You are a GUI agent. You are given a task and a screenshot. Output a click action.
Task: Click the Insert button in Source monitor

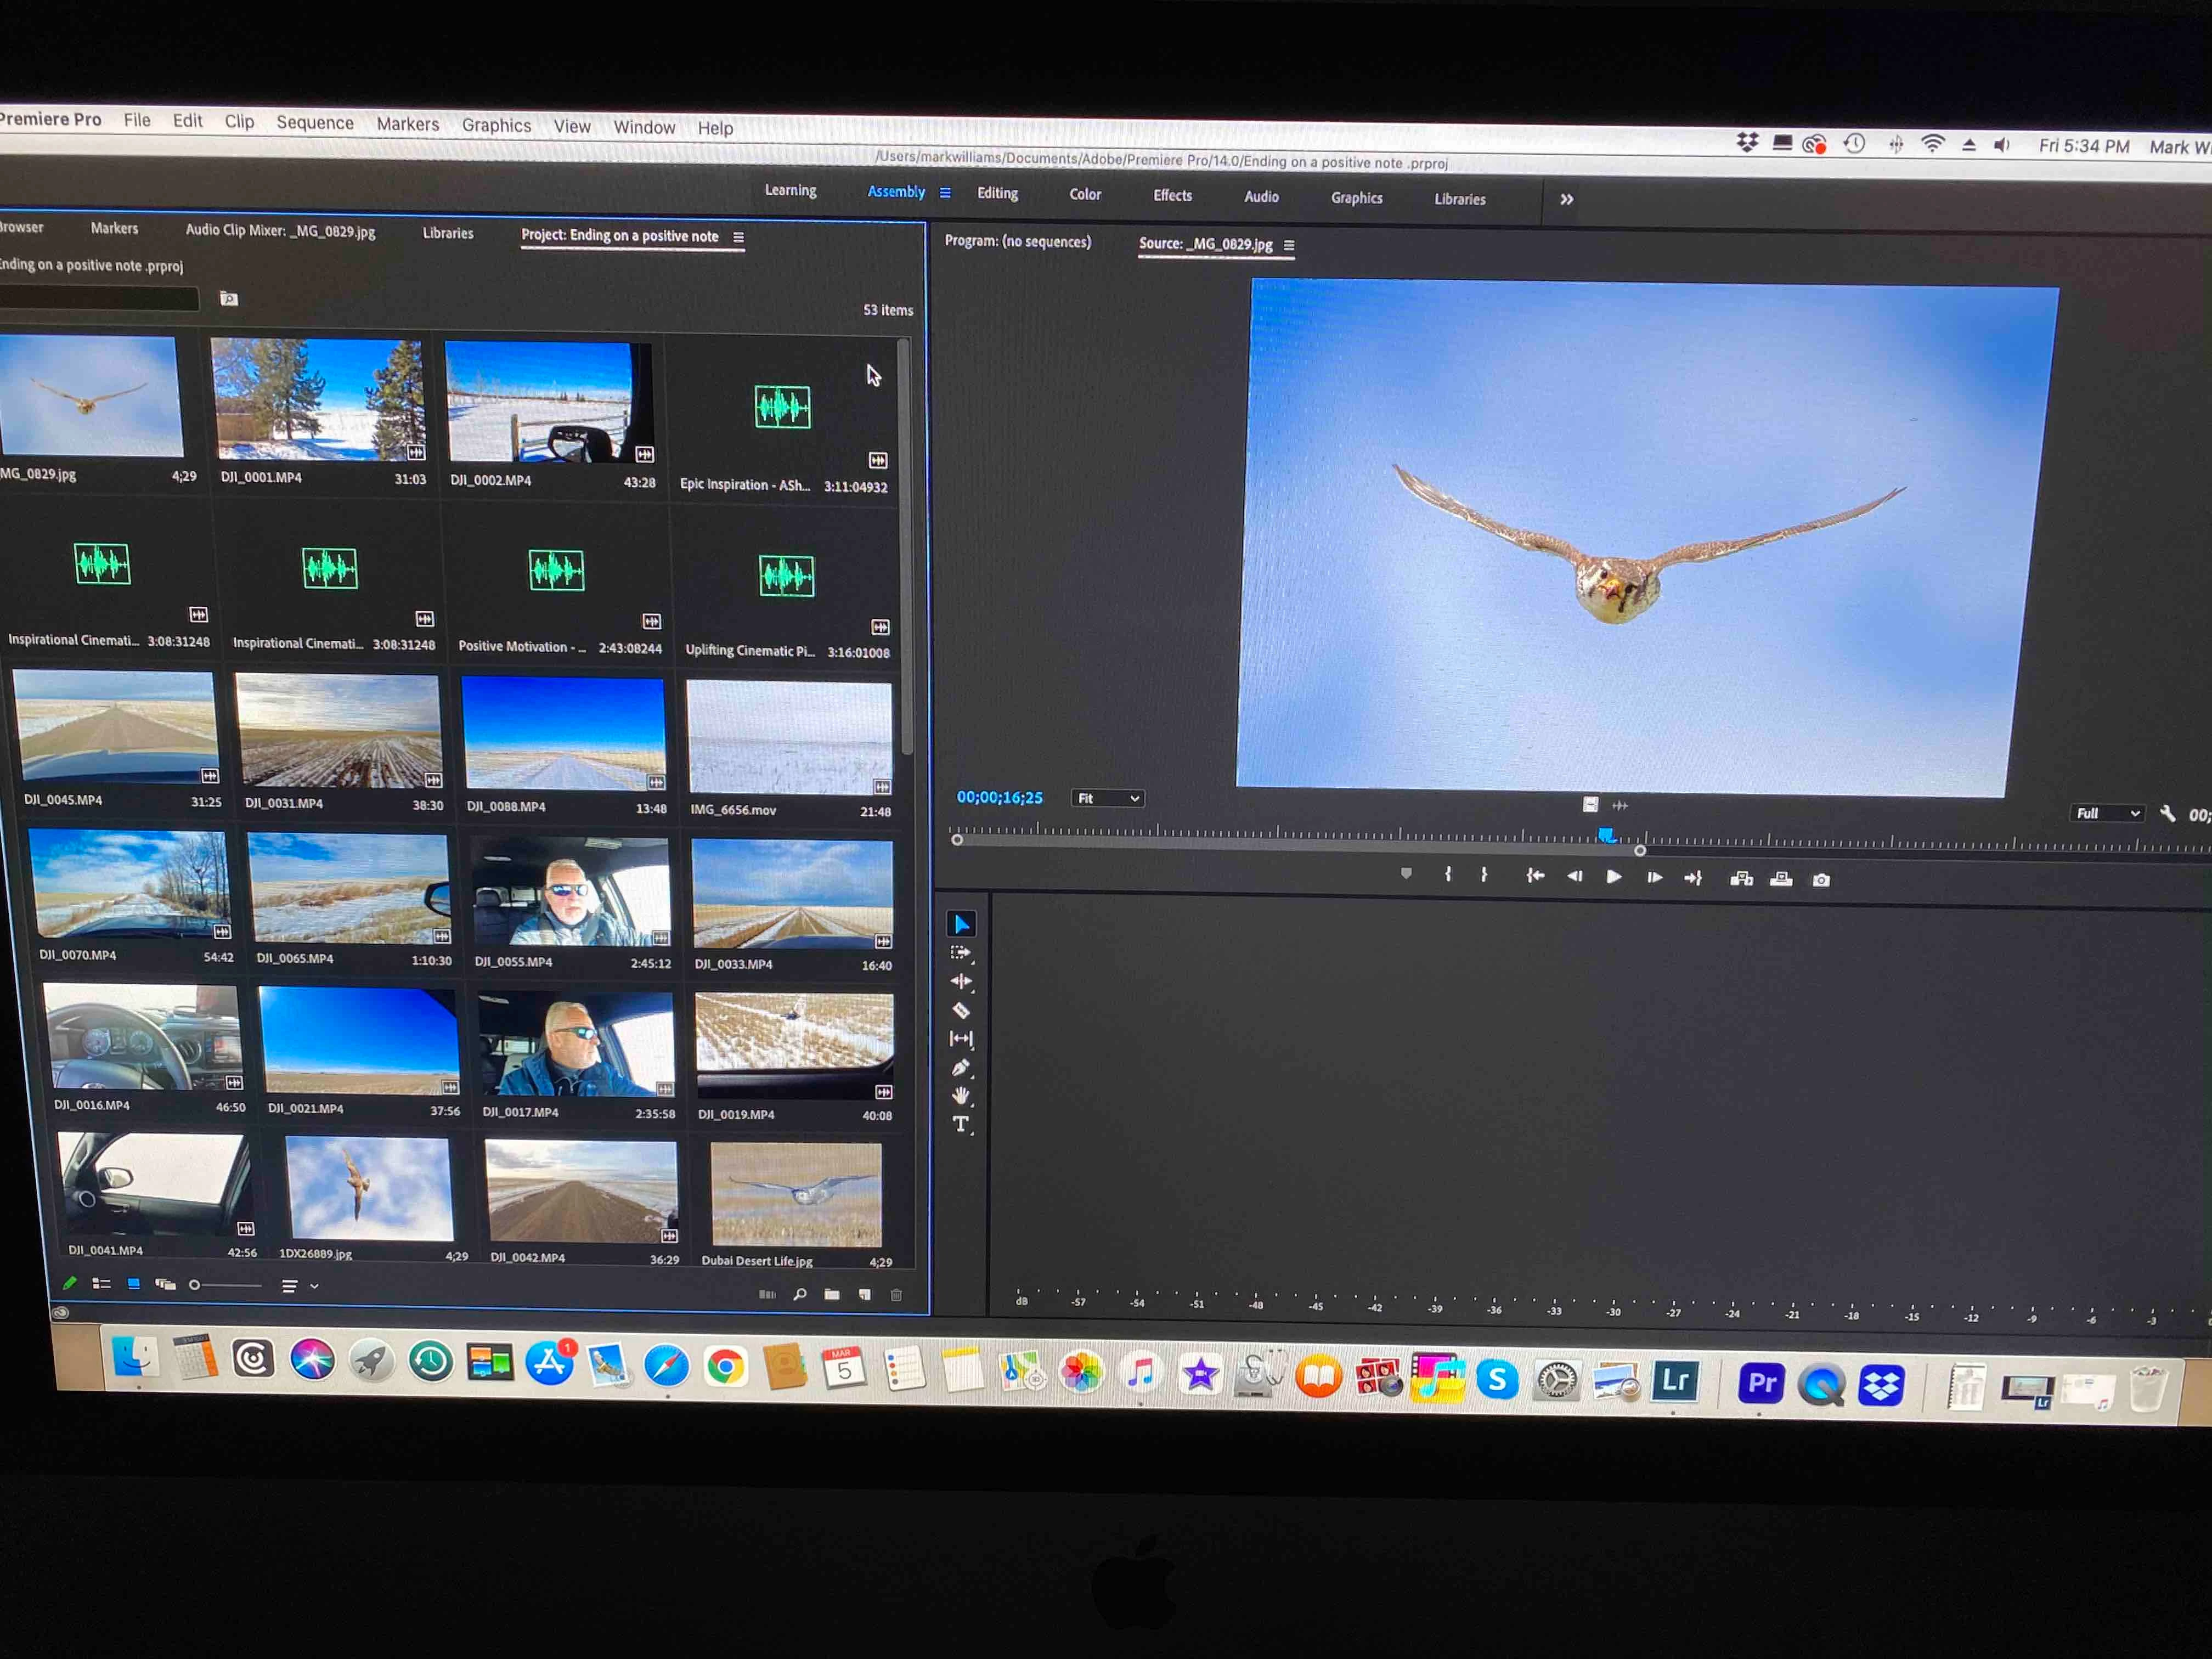[x=1741, y=879]
